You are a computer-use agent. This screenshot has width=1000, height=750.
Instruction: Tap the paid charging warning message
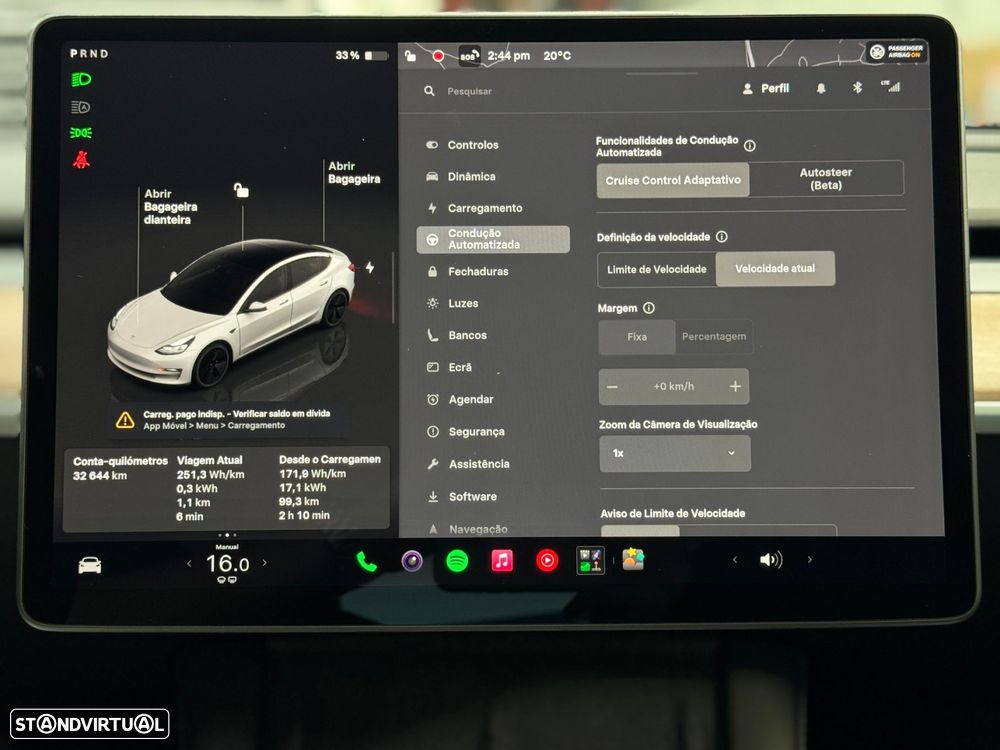(224, 420)
